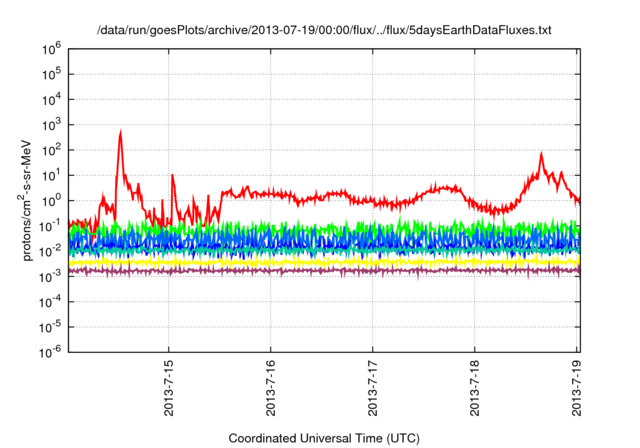The image size is (640, 448).
Task: Click the tallest red flux peak on July 14
Action: 120,133
